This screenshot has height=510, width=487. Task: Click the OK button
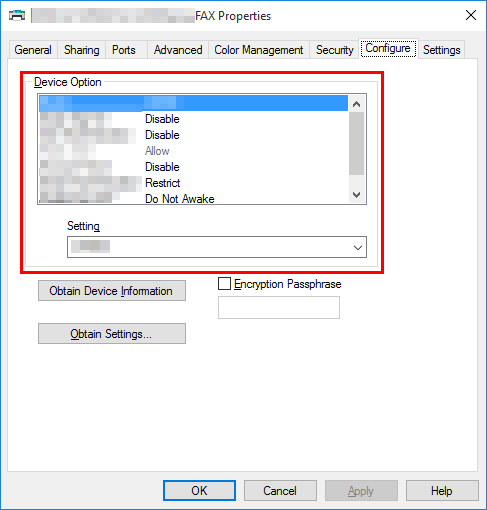(199, 490)
